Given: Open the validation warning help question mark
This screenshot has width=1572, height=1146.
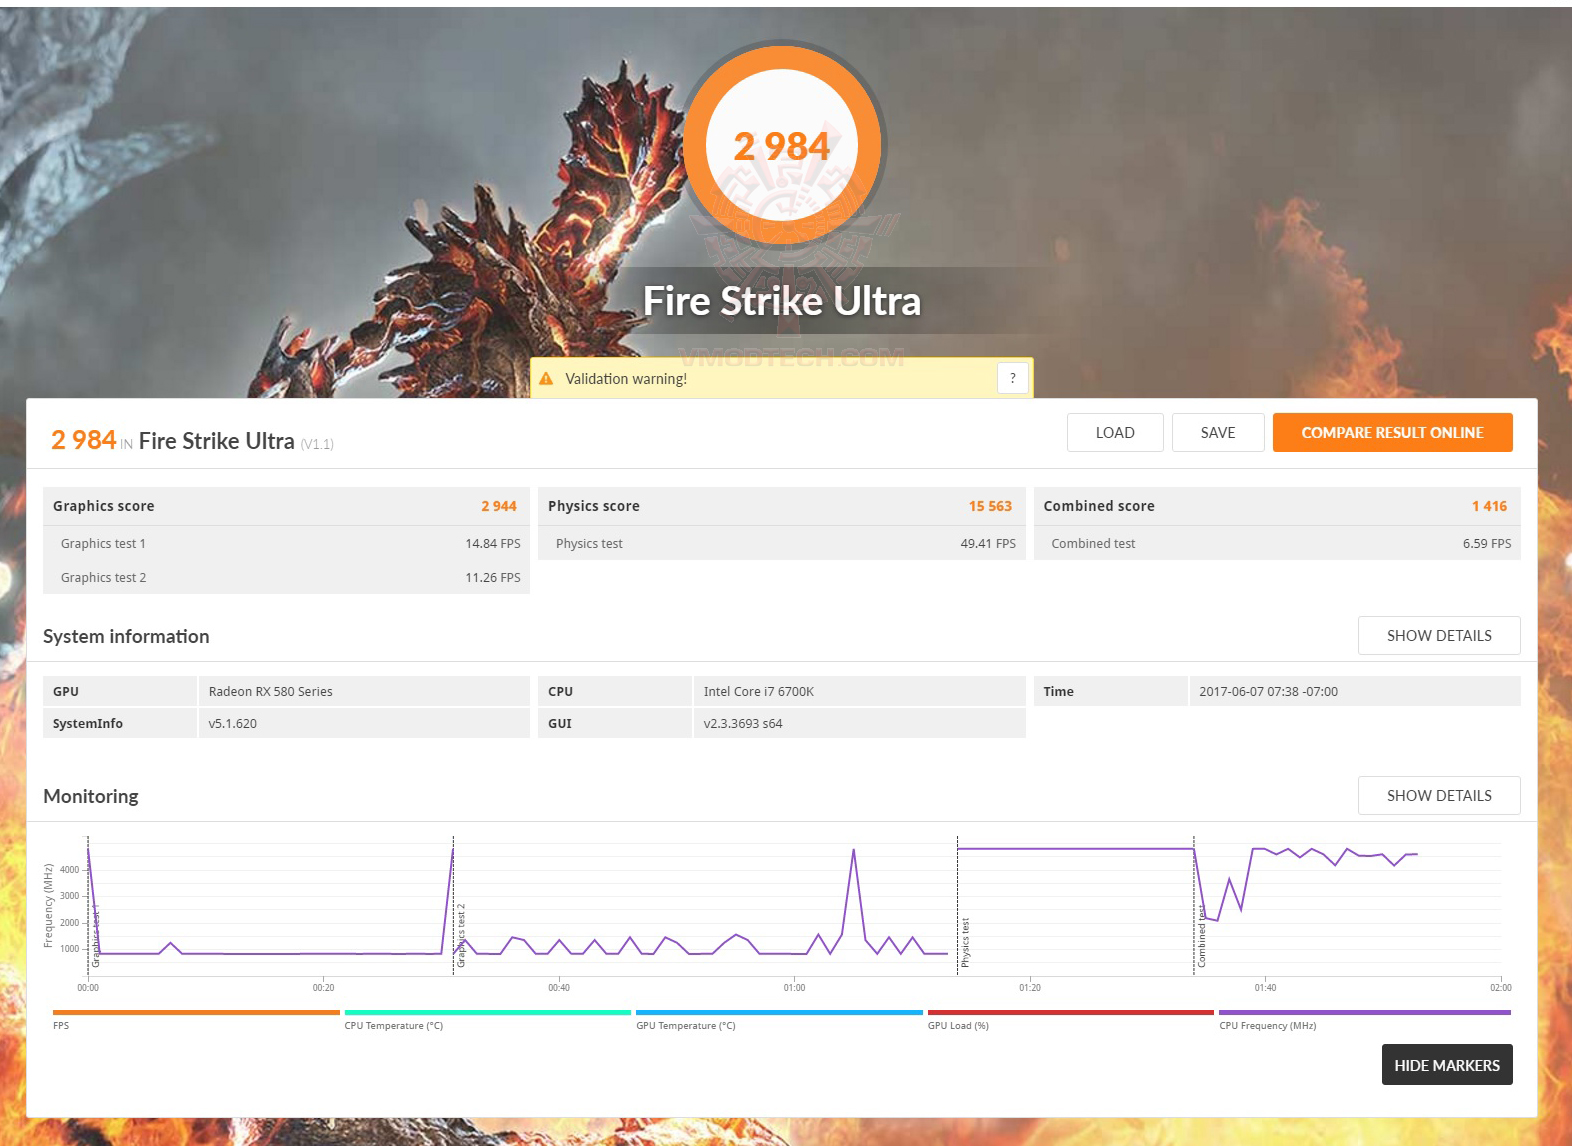Looking at the screenshot, I should 1013,378.
